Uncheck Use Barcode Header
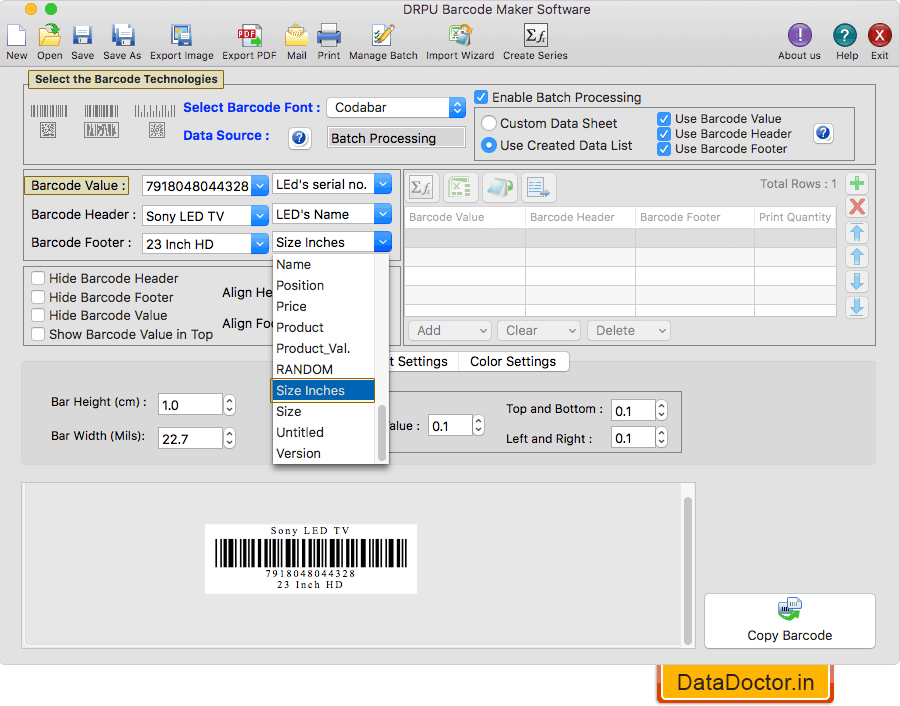 [x=664, y=134]
